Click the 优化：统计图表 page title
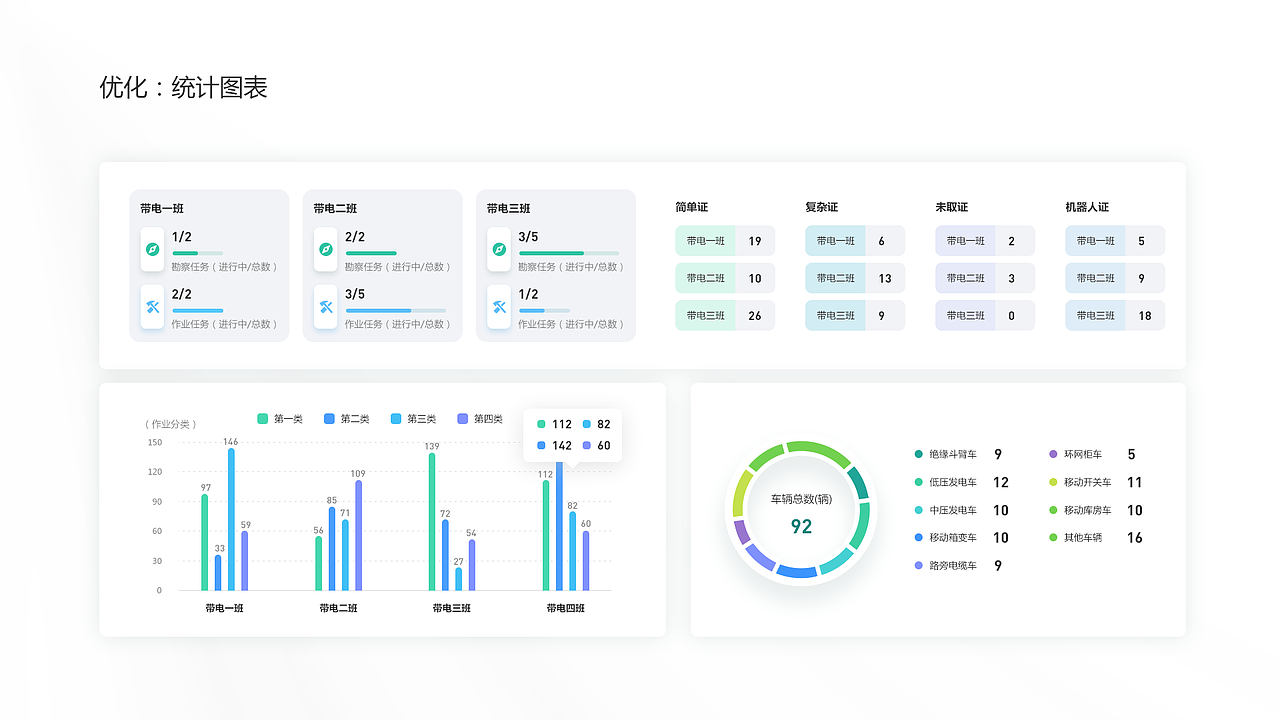1280x720 pixels. [x=184, y=87]
